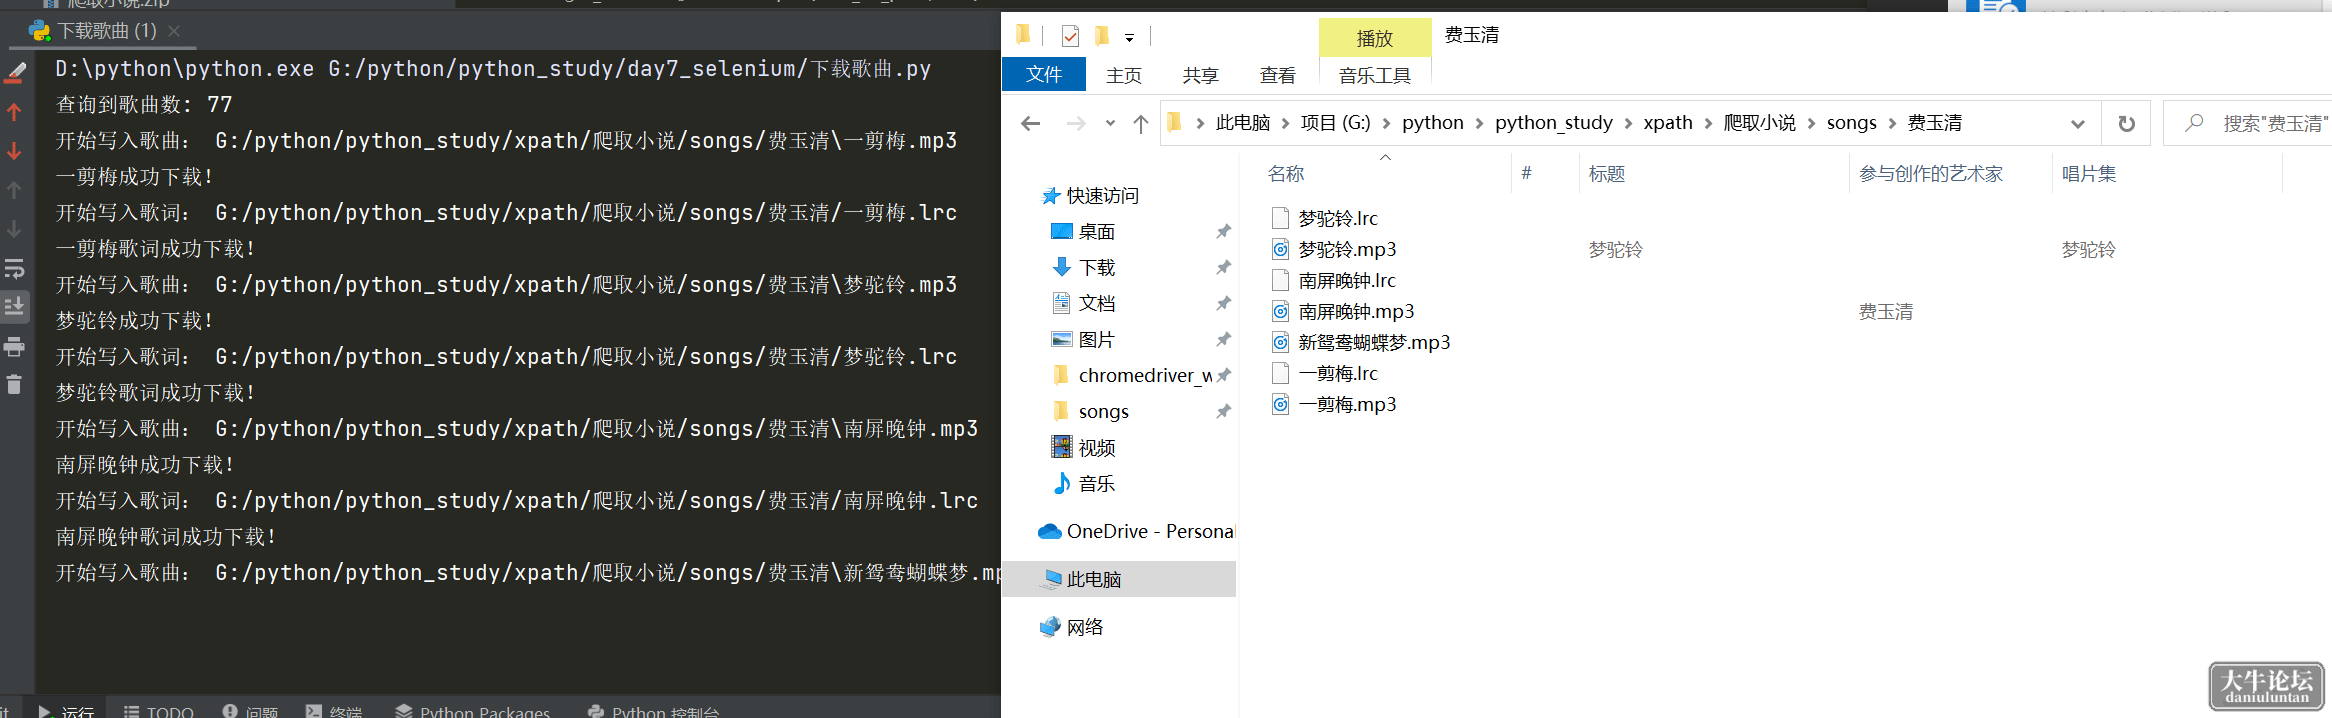This screenshot has width=2332, height=718.
Task: Click the red down arrow in the run toolbar
Action: coord(14,151)
